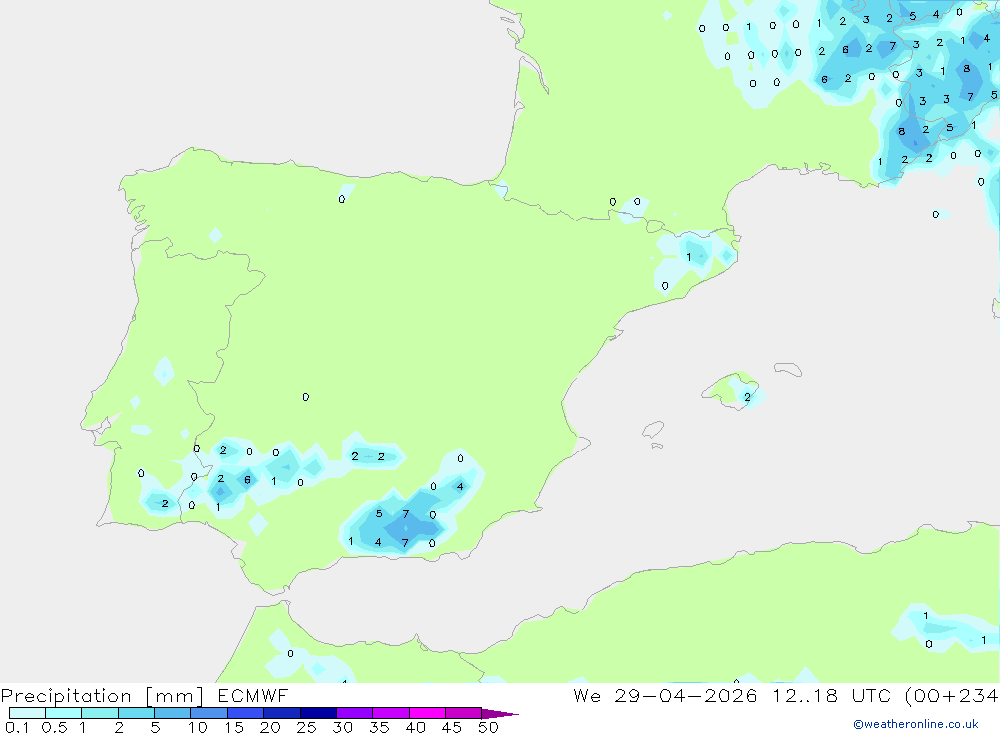This screenshot has width=1000, height=733.
Task: Click the 'Precipitation [mm]' title text
Action: [x=102, y=696]
